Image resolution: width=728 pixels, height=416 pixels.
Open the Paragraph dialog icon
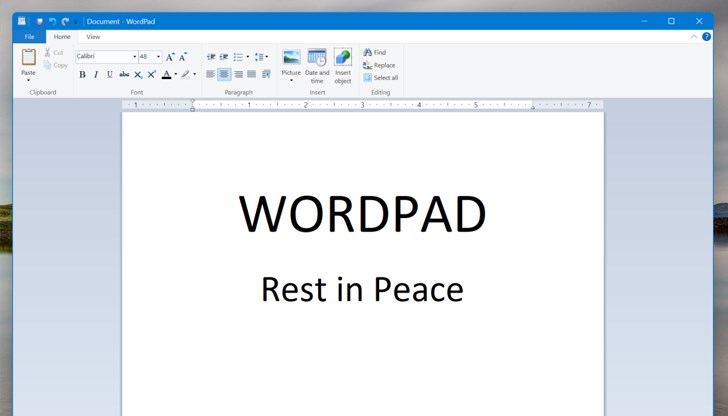(x=266, y=74)
